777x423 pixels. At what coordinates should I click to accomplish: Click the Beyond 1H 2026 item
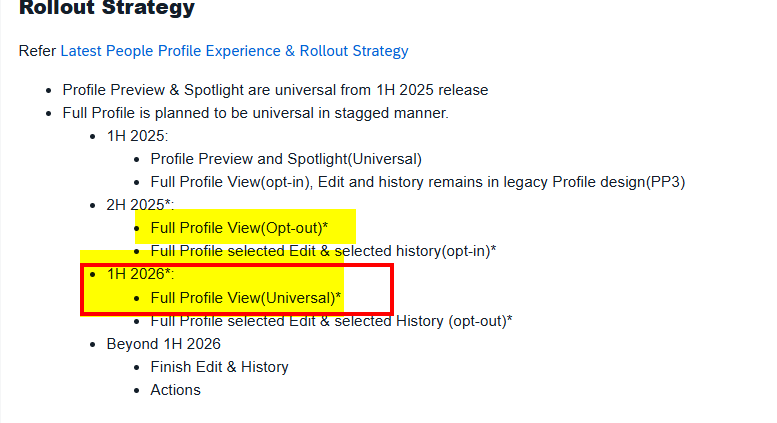(163, 344)
